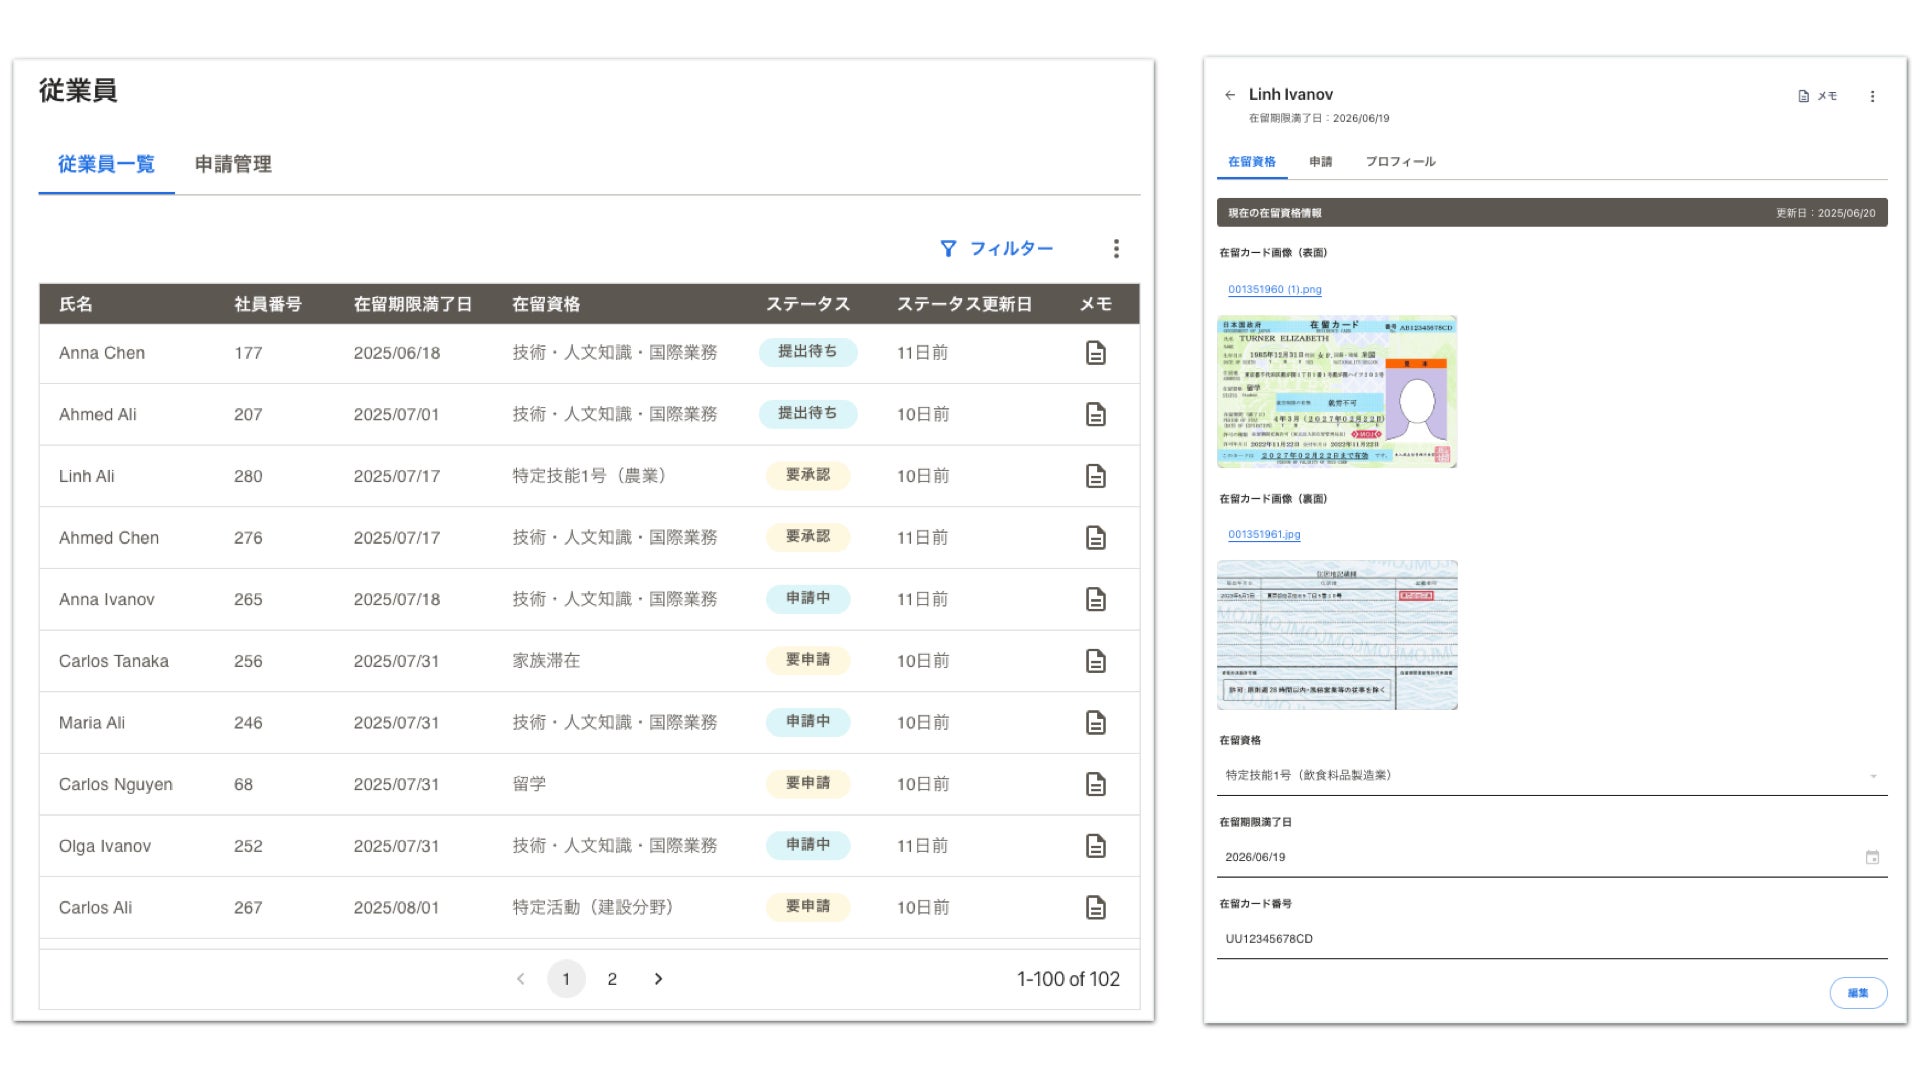Click the residence card front image thumbnail
This screenshot has height=1080, width=1920.
pyautogui.click(x=1336, y=392)
